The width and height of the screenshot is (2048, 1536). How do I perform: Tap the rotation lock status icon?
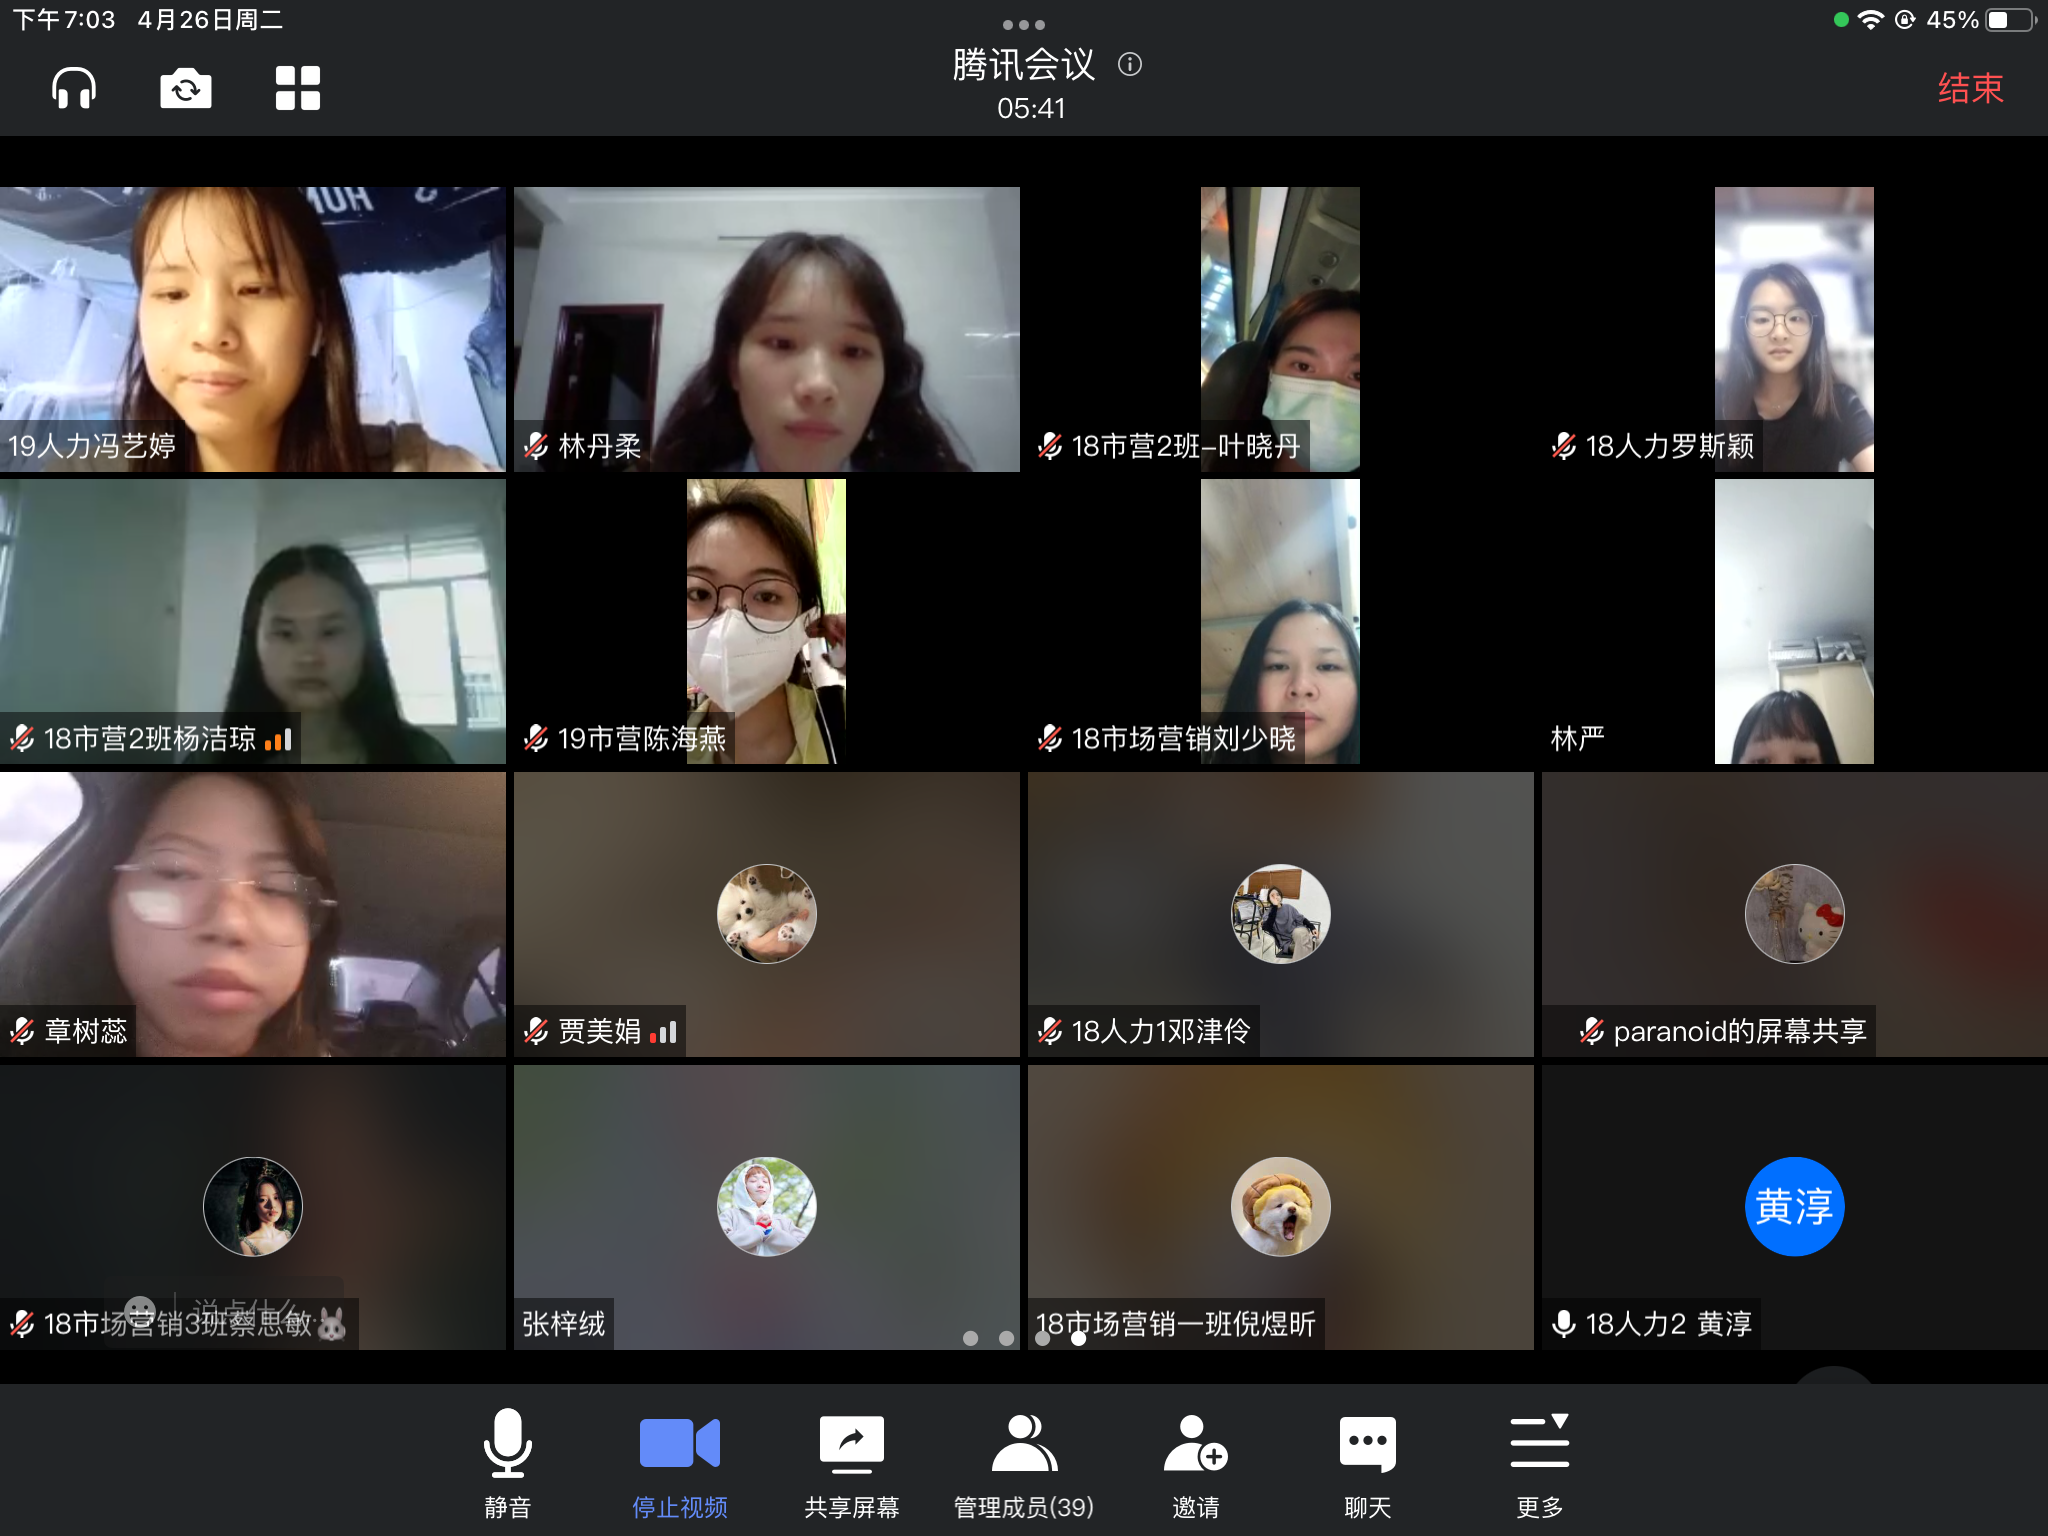(x=1905, y=20)
